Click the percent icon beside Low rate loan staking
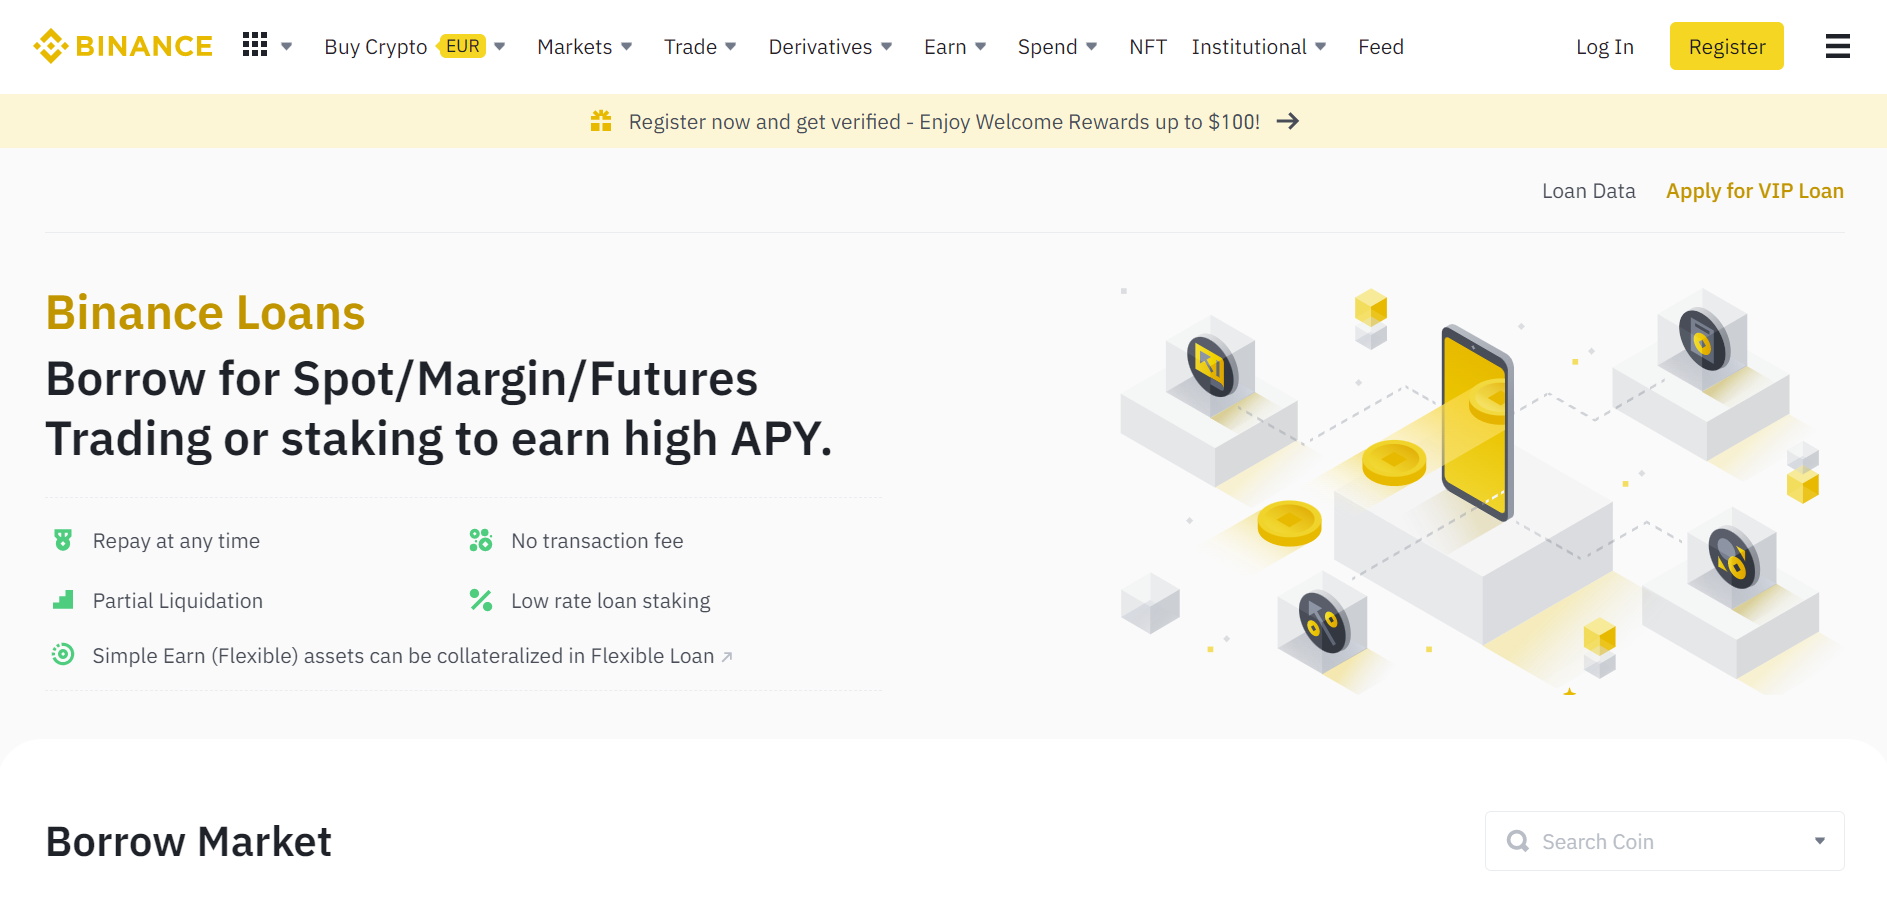 coord(480,600)
